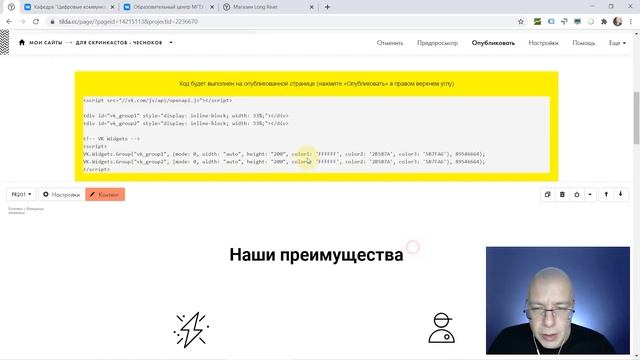Click Отменить in the top menu
This screenshot has width=640, height=360.
click(x=390, y=43)
